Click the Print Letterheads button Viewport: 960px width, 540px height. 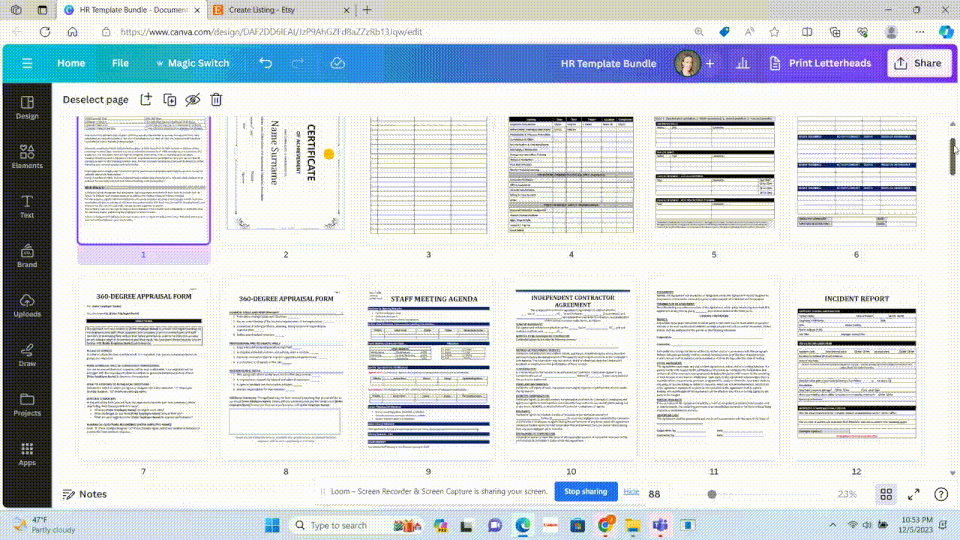tap(820, 63)
